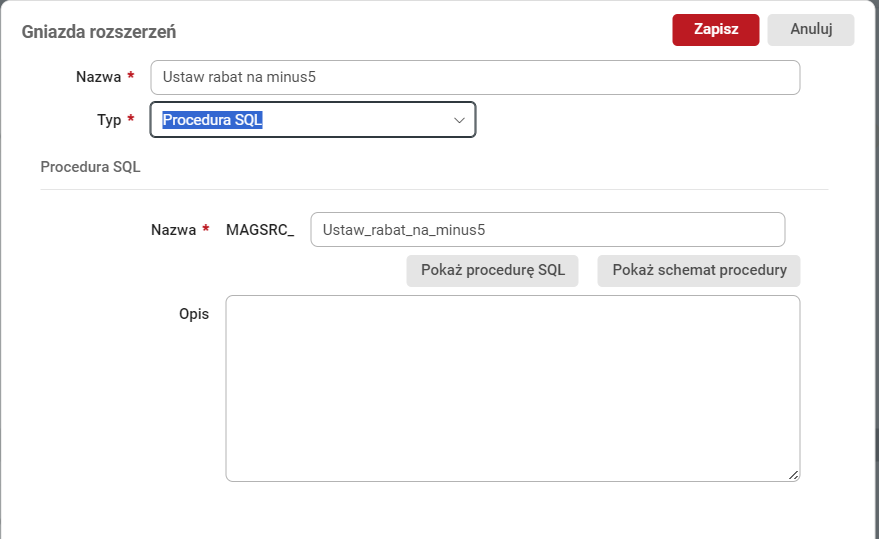This screenshot has height=539, width=879.
Task: Click the red asterisk beside the top Nazwa
Action: 131,76
